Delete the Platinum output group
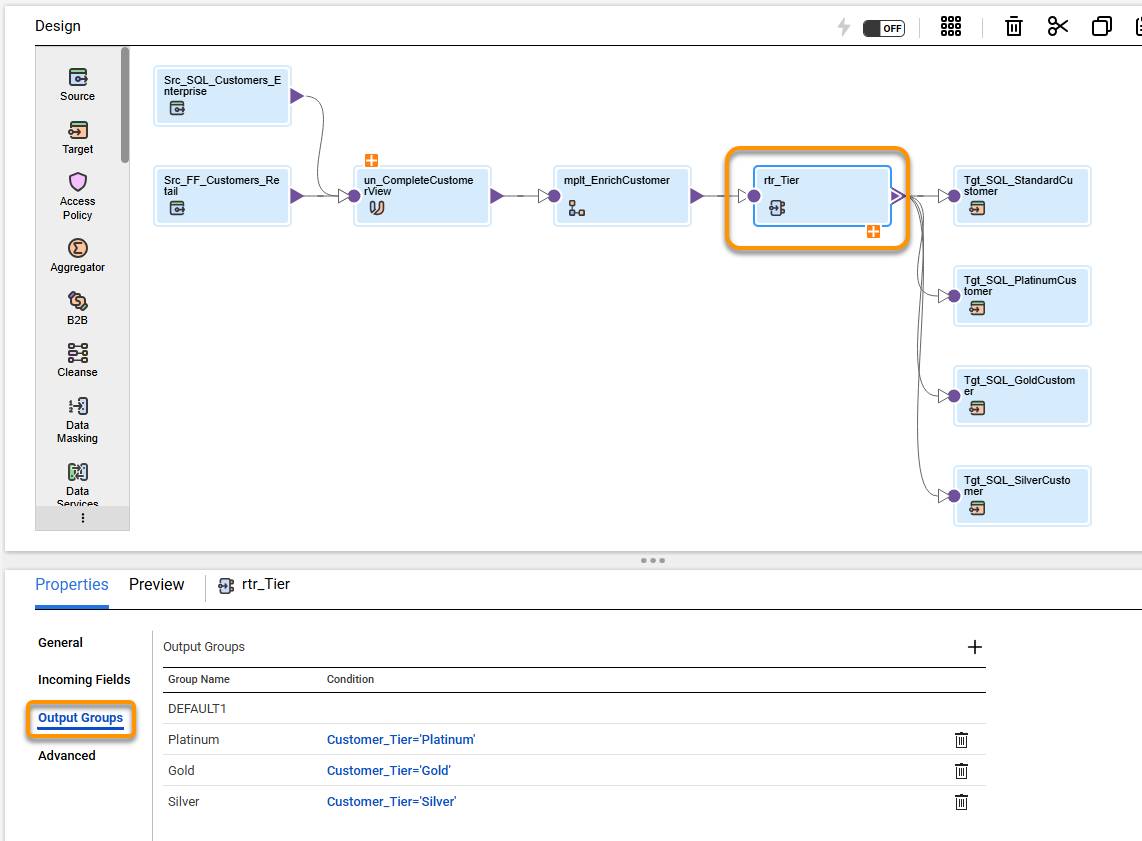The height and width of the screenshot is (841, 1142). click(x=961, y=740)
